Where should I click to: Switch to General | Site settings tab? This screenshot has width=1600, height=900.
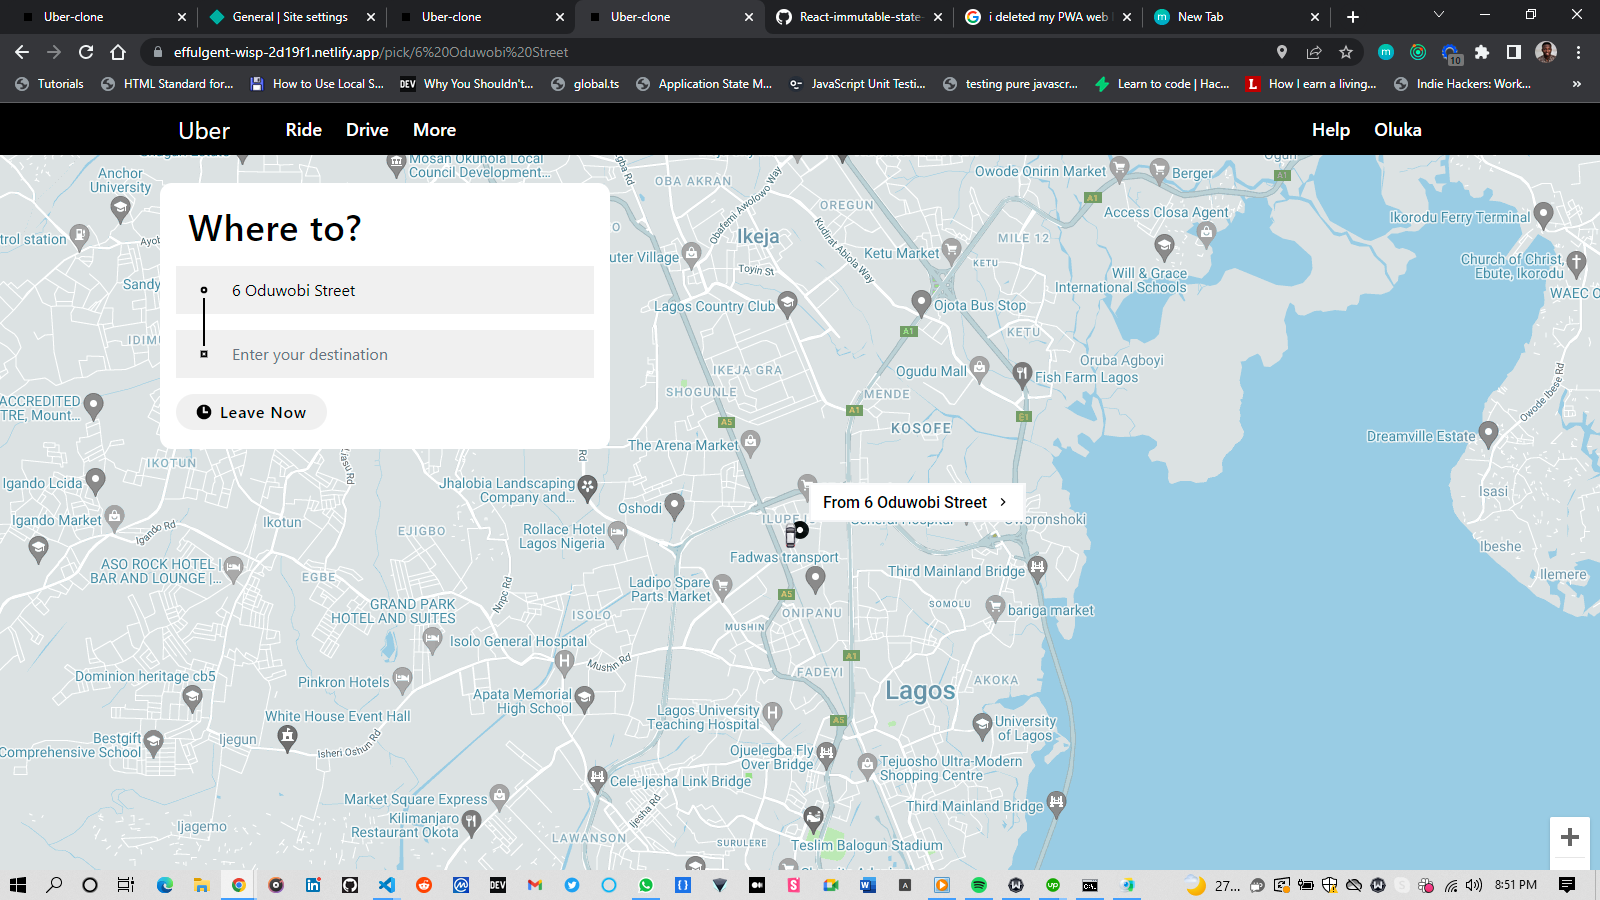(290, 17)
